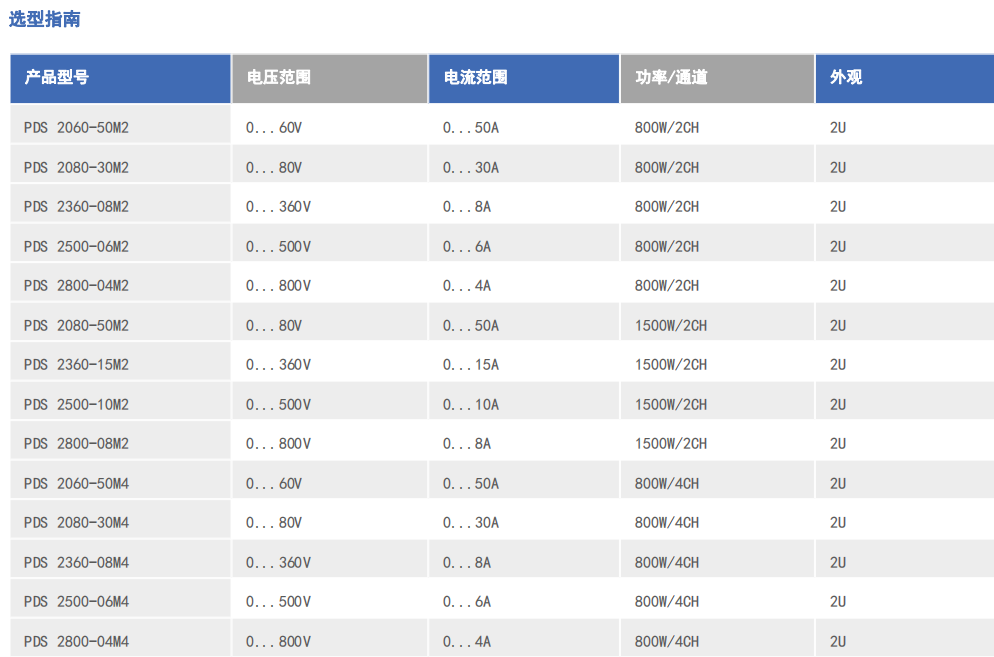Screen dimensions: 994x657
Task: Click 800W/4CH in PDS 2500-06M4 row
Action: [x=667, y=602]
